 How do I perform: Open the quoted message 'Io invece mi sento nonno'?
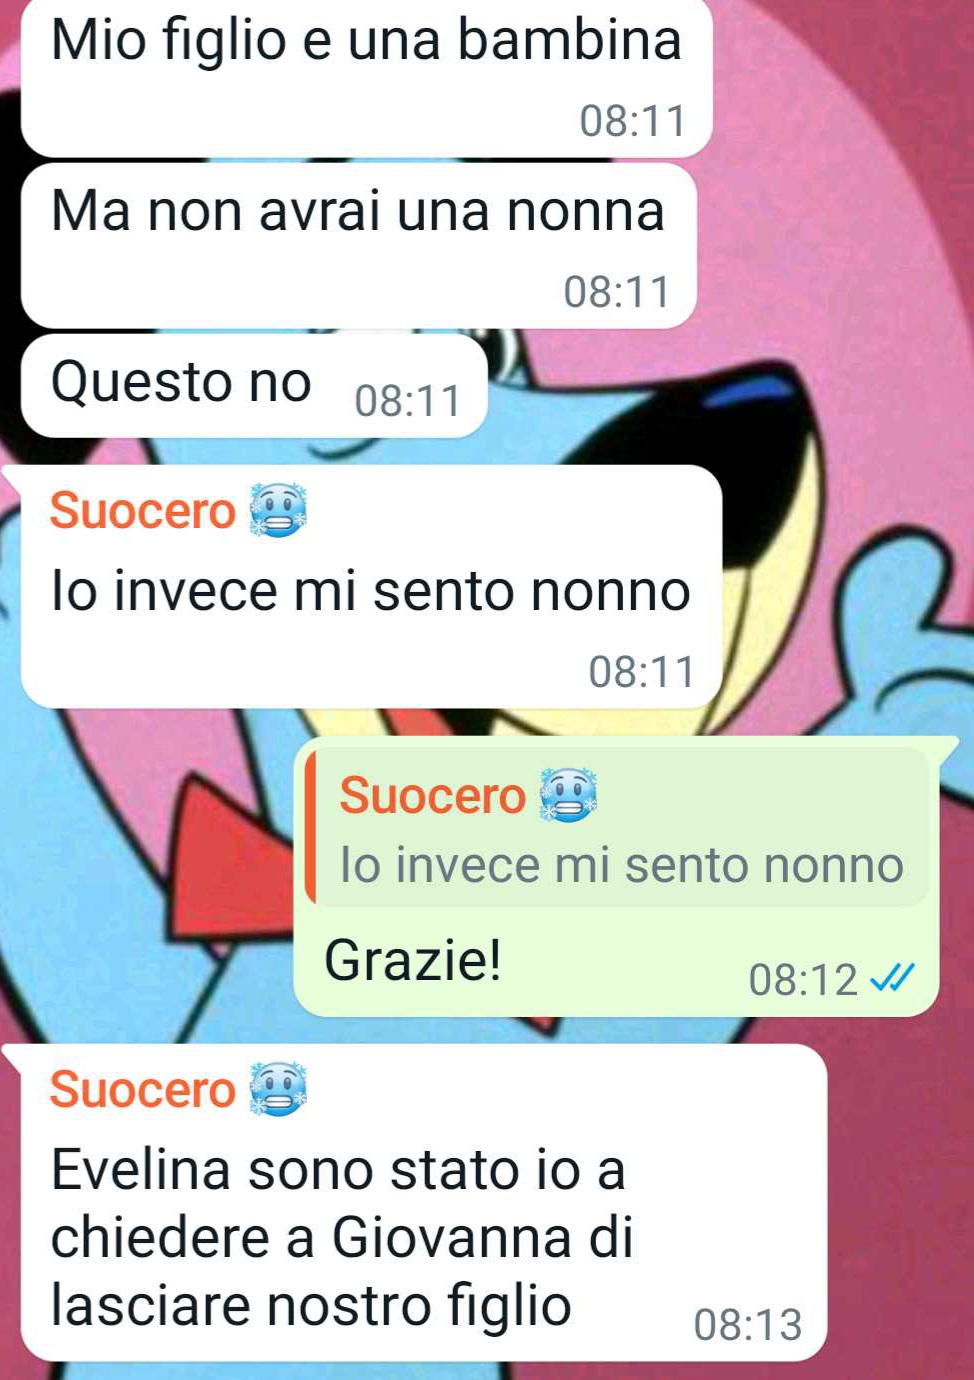(618, 826)
